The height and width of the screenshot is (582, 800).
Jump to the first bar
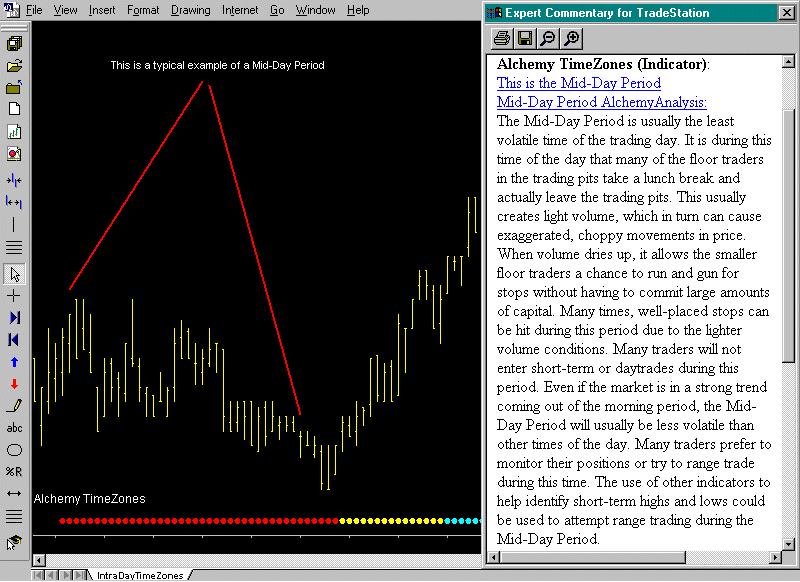(14, 340)
